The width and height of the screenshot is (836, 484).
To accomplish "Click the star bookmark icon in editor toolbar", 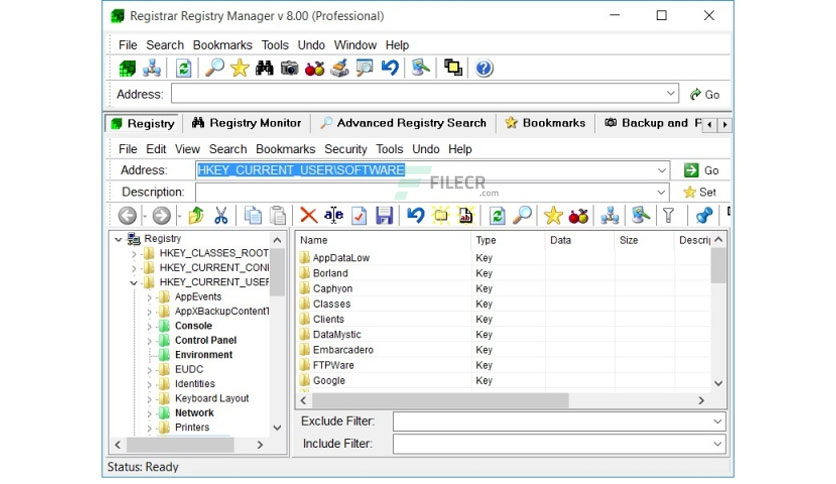I will click(x=553, y=216).
